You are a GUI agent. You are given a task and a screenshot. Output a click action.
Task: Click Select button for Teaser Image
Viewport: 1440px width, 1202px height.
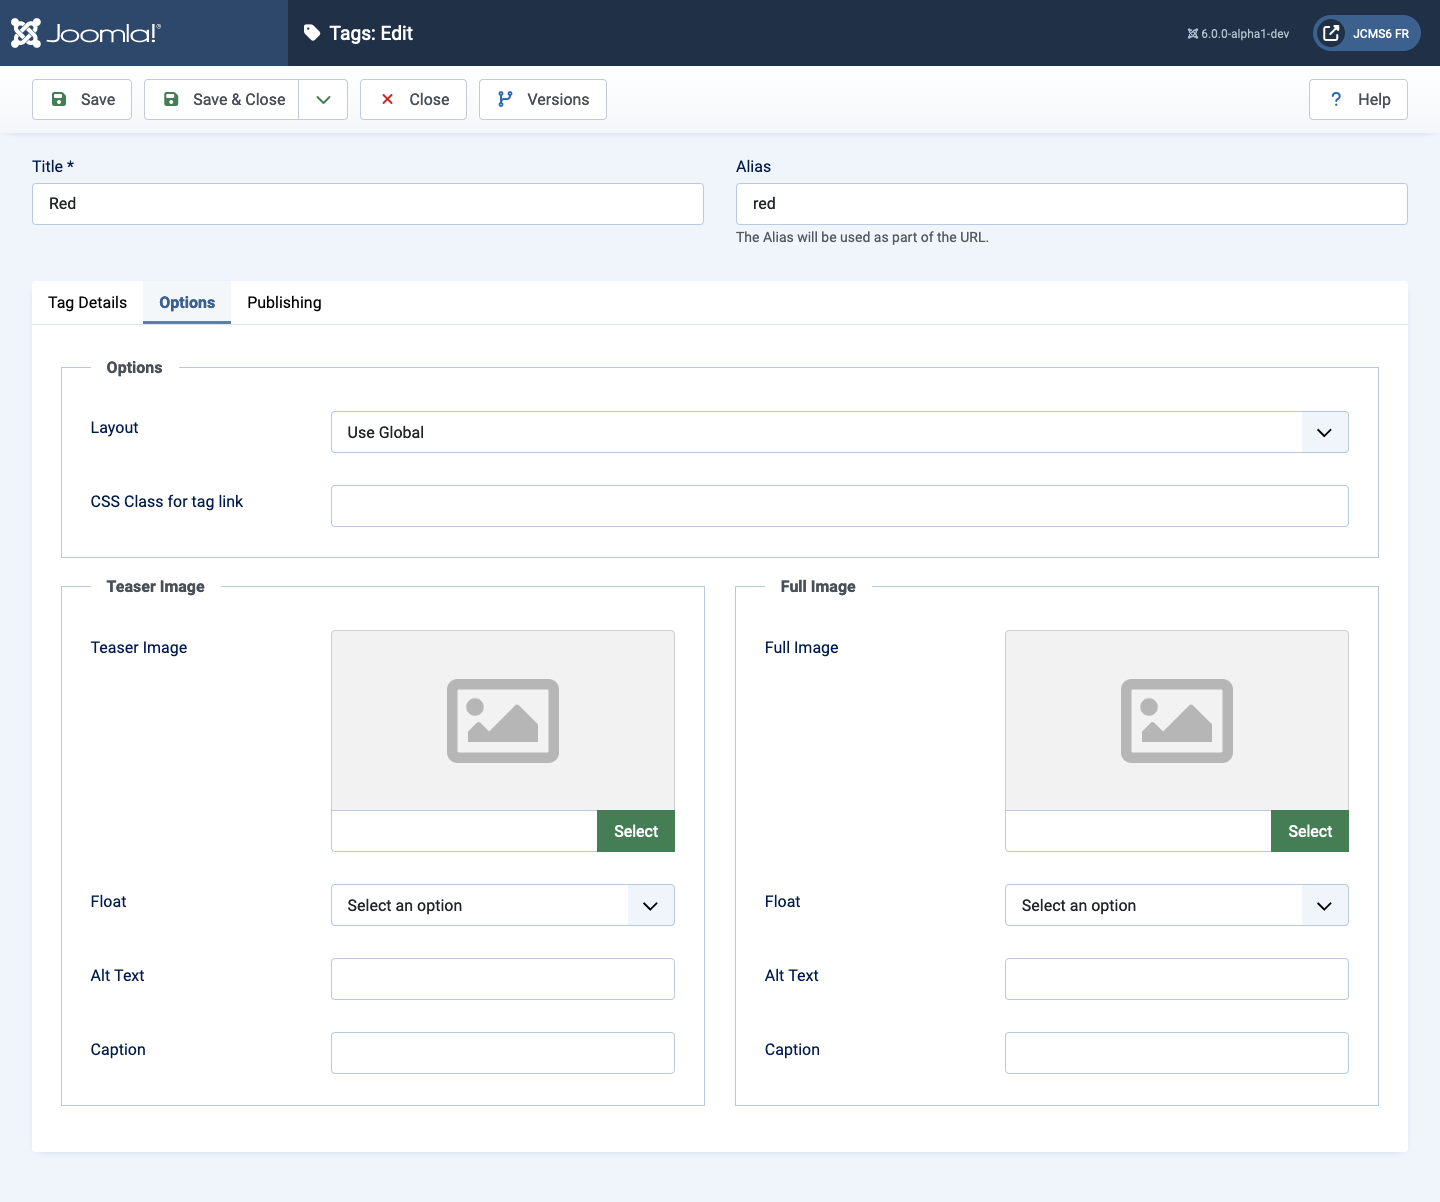click(636, 831)
